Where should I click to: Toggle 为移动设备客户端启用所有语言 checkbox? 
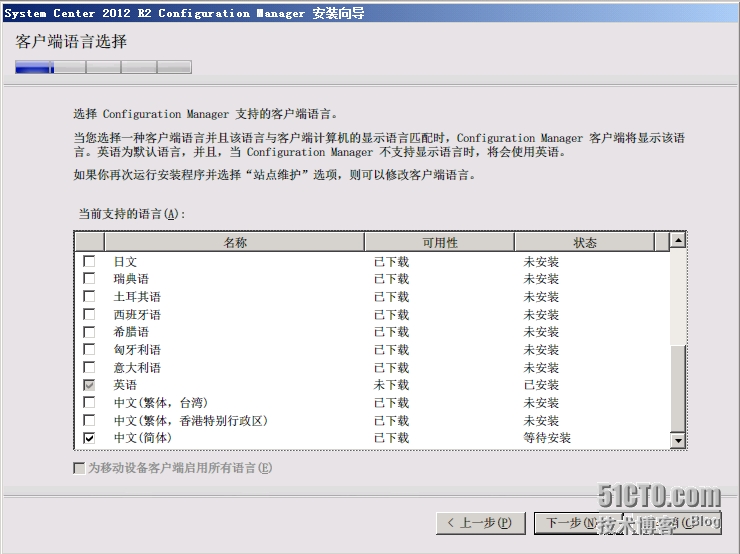tap(79, 468)
